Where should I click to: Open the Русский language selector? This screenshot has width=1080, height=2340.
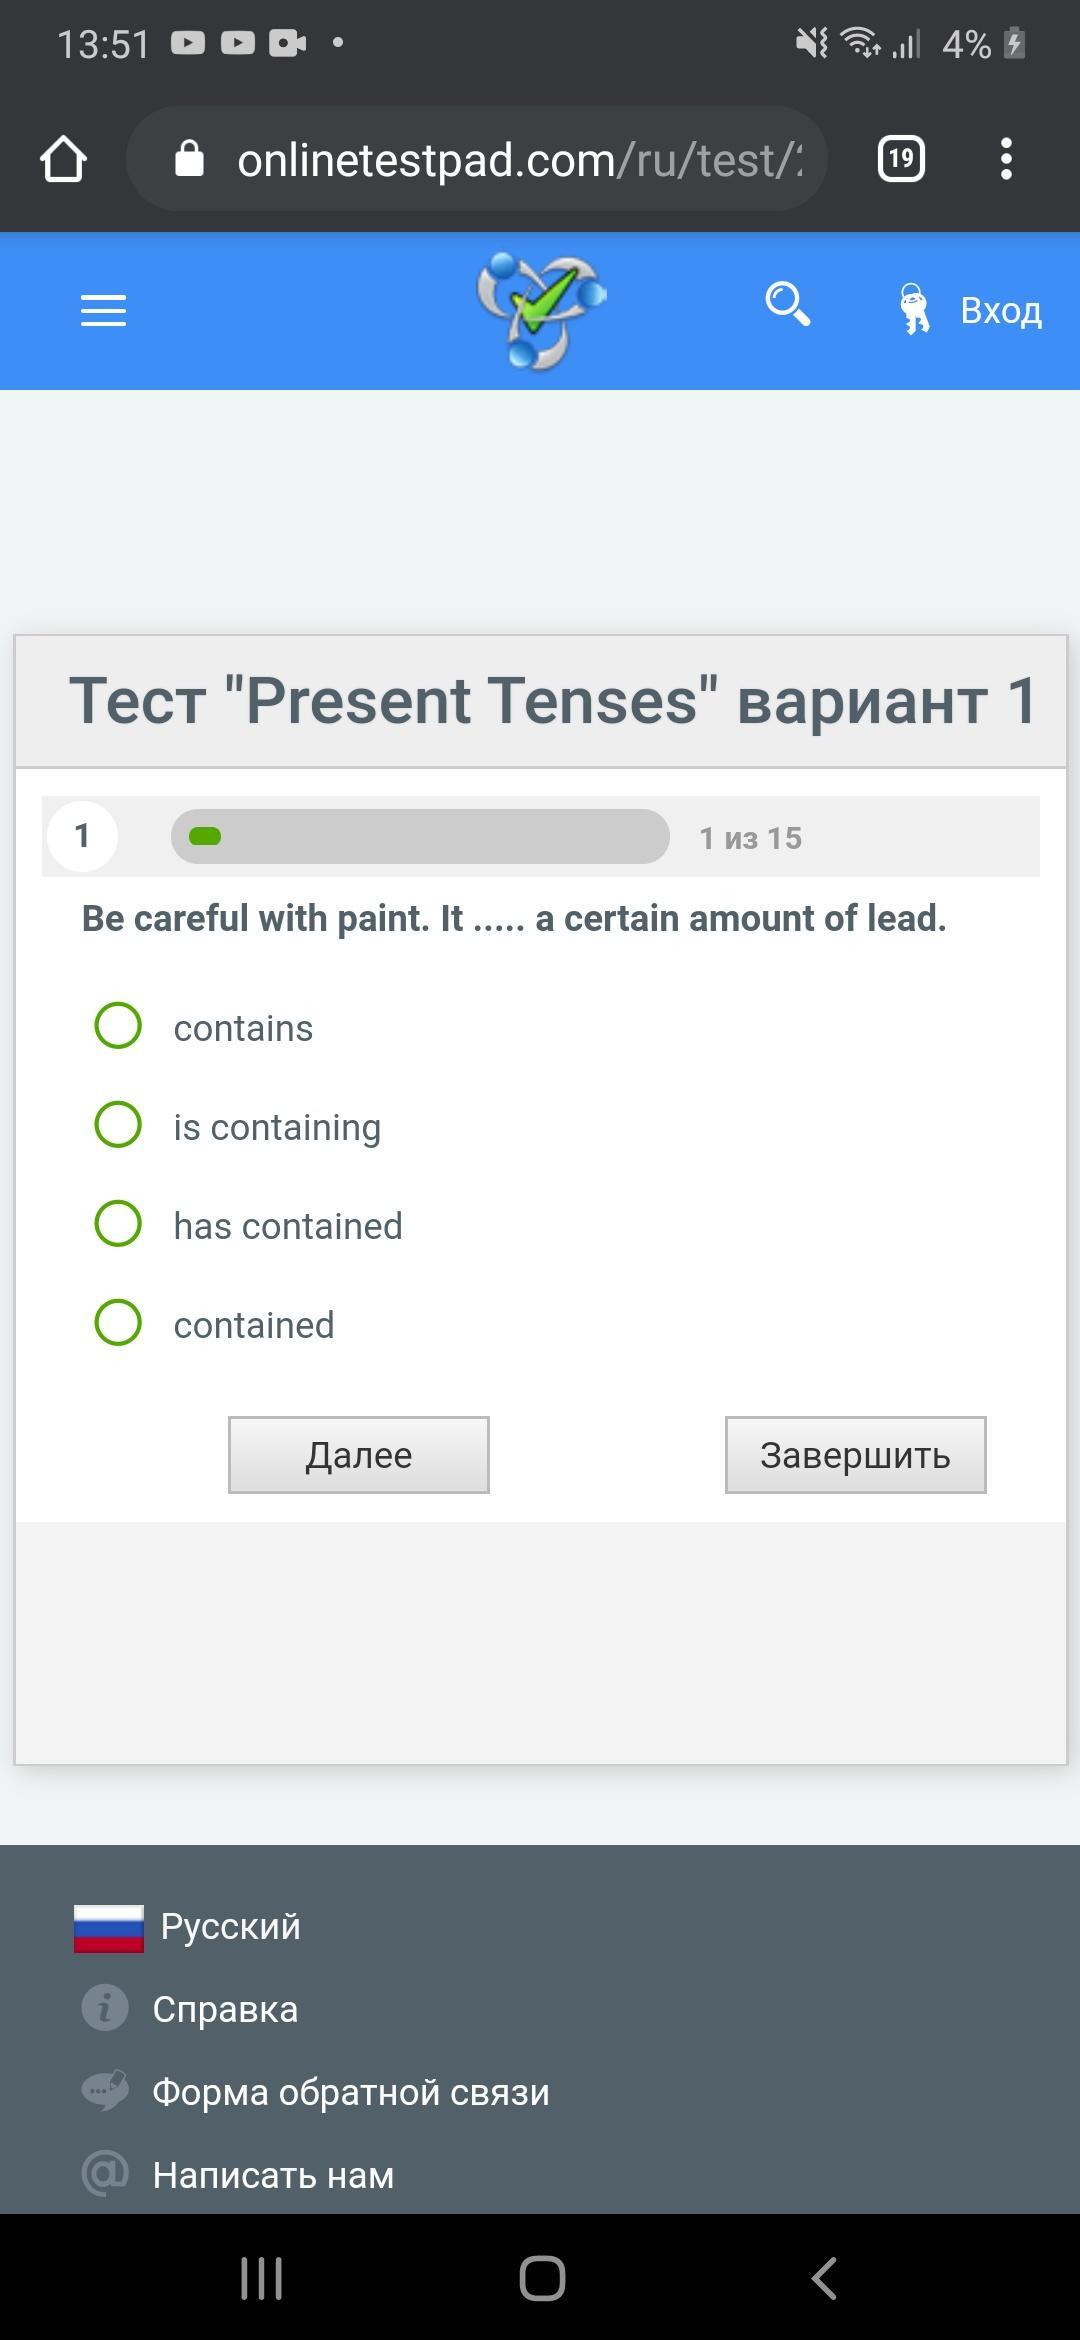click(188, 1927)
